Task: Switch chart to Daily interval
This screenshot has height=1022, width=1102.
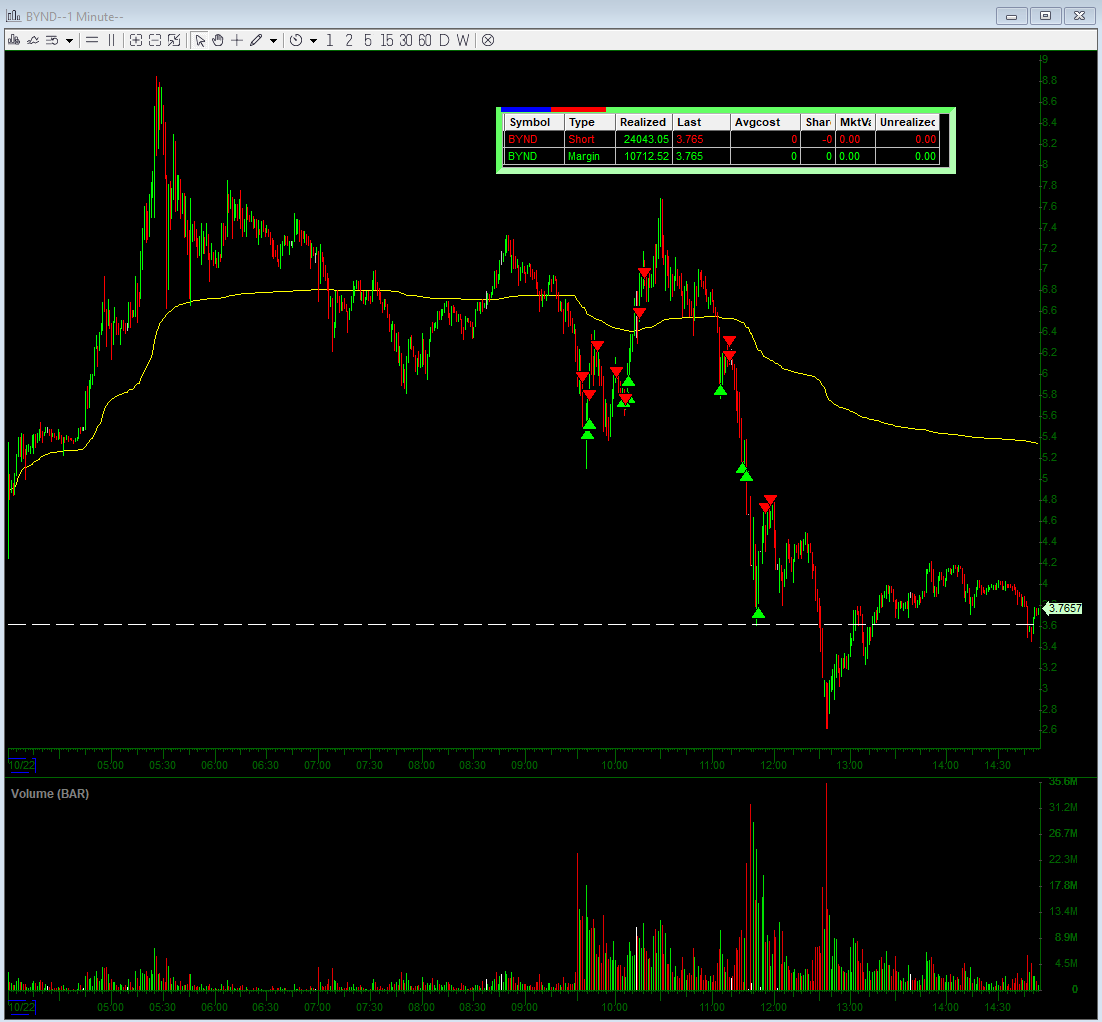Action: (443, 40)
